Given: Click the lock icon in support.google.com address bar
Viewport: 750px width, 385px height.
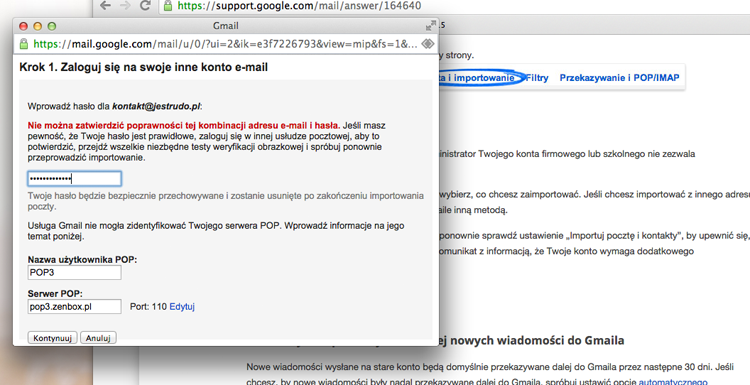Looking at the screenshot, I should (x=167, y=5).
